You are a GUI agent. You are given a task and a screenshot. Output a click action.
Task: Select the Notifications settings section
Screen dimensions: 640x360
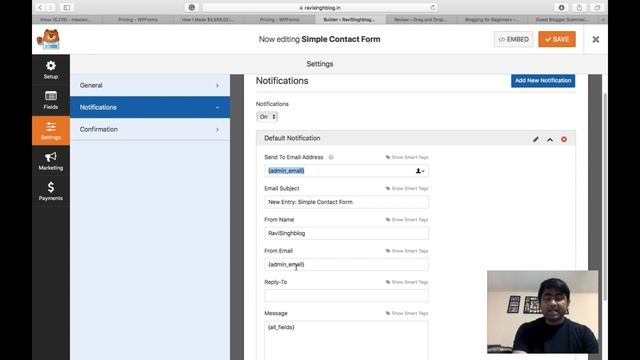click(150, 107)
